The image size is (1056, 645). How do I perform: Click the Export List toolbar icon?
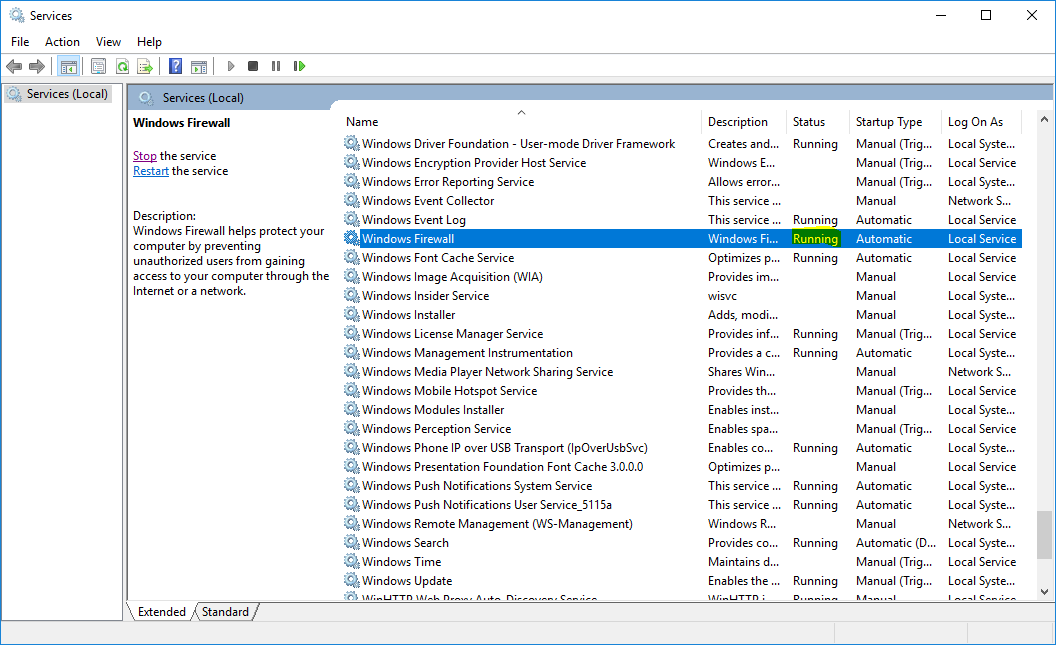tap(145, 66)
